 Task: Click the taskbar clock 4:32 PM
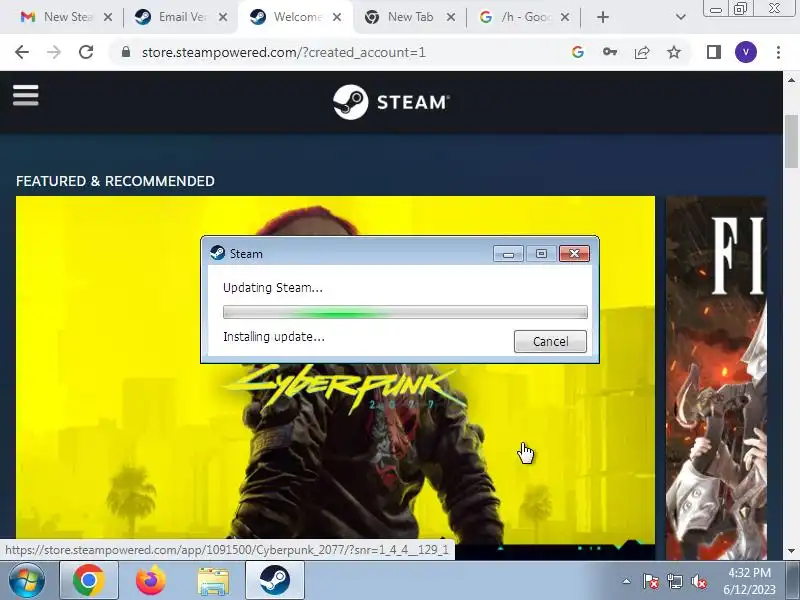click(749, 572)
